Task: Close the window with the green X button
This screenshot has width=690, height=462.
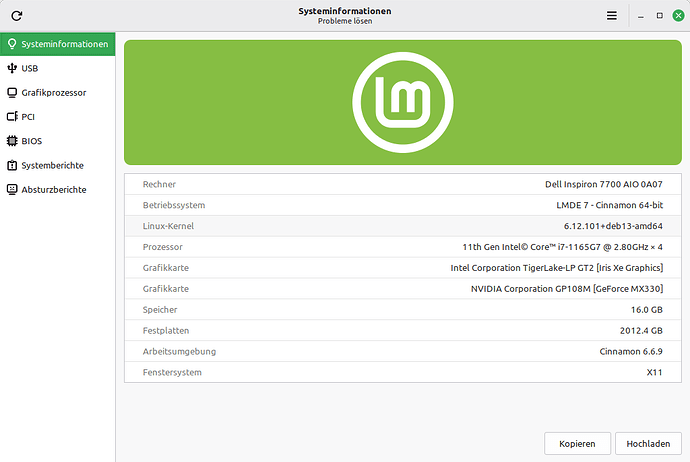Action: pos(679,16)
